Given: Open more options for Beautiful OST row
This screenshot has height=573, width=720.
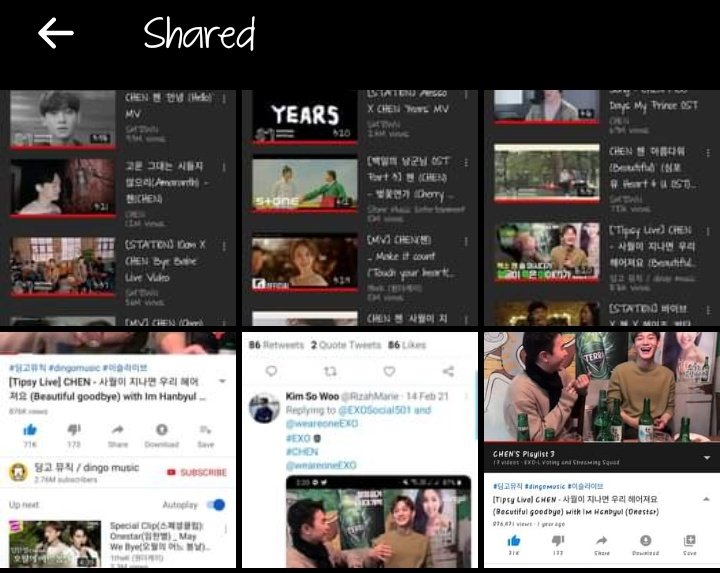Looking at the screenshot, I should pos(708,152).
